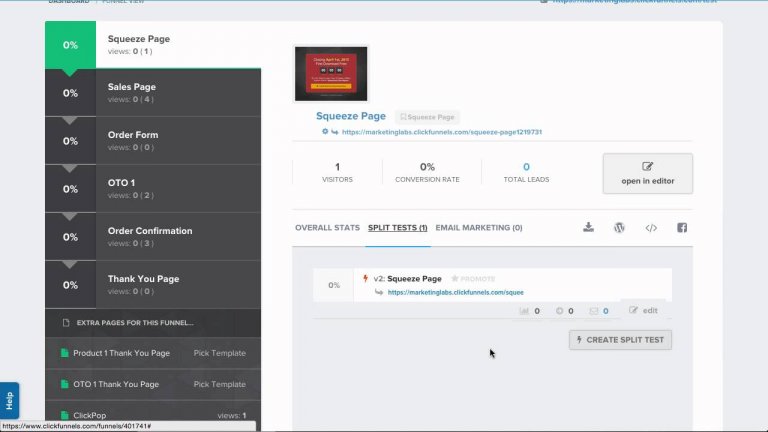Click the lightning bolt icon on the v2 split test
Screen dimensions: 768x432
pyautogui.click(x=365, y=278)
